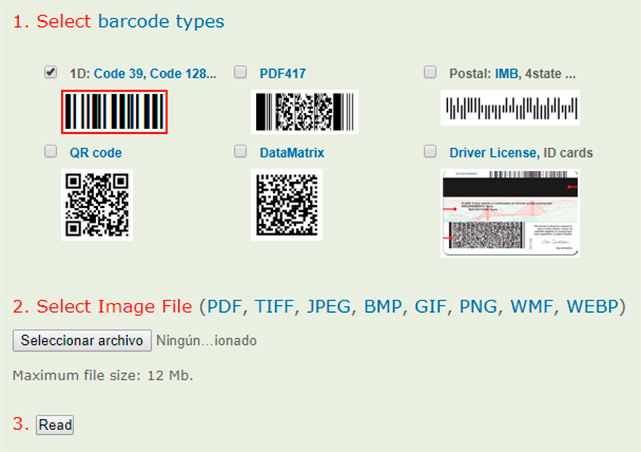Enable the PDF417 checkbox
The height and width of the screenshot is (452, 641).
[240, 72]
